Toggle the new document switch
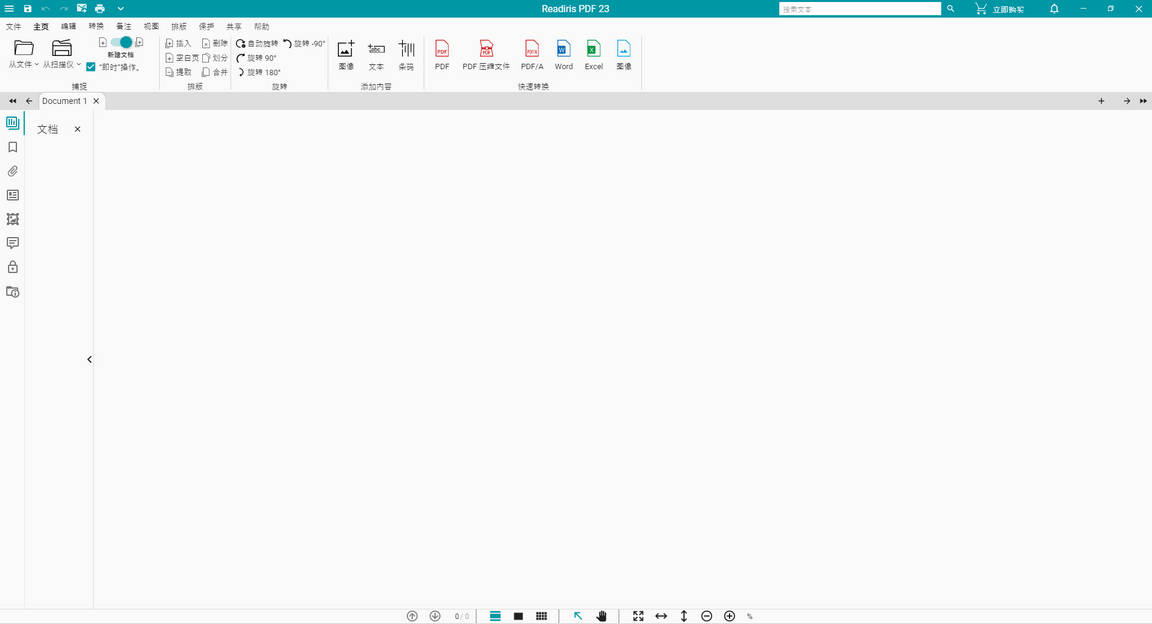 click(121, 43)
